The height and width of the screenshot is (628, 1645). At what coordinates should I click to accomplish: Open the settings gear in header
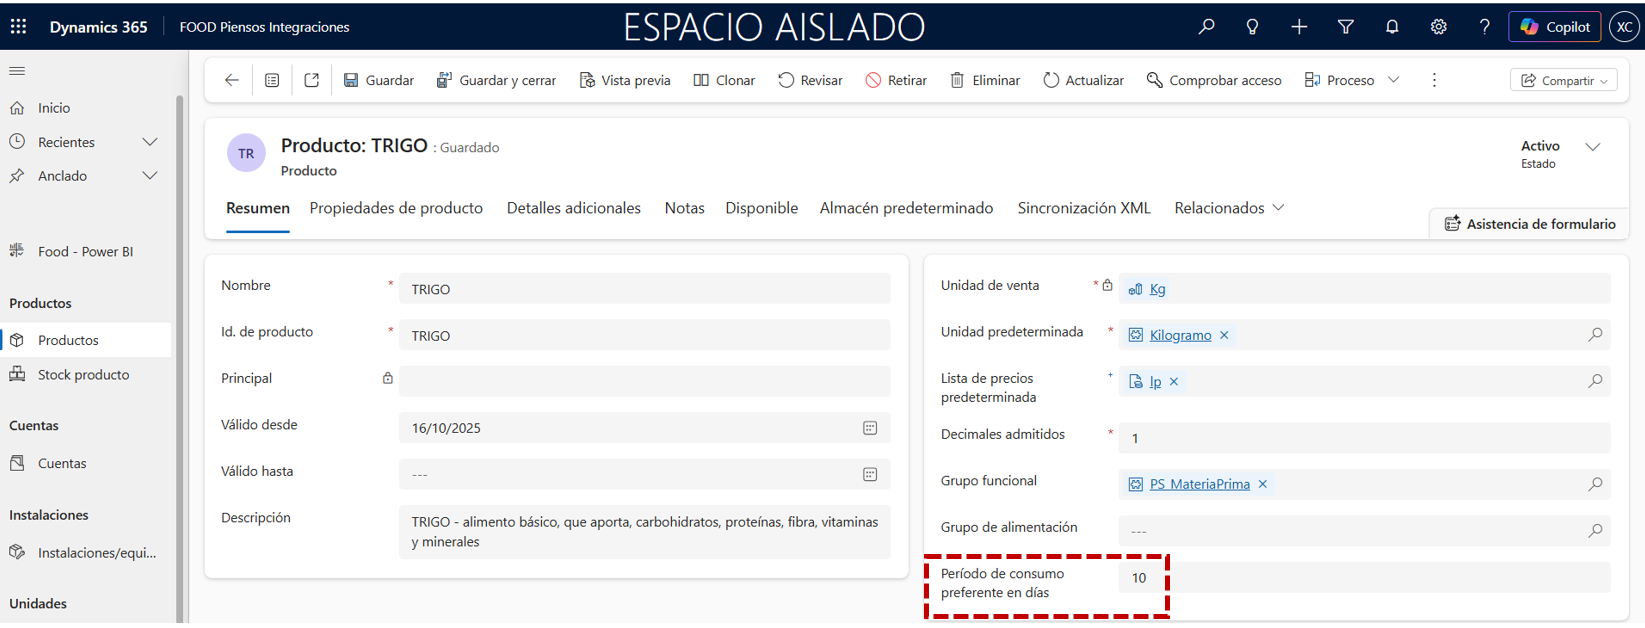click(x=1438, y=27)
